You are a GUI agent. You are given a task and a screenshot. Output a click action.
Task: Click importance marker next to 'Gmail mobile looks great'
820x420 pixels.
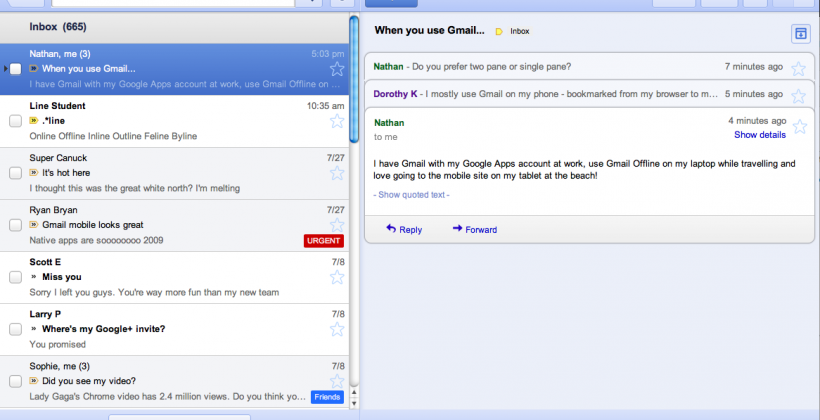pos(34,225)
